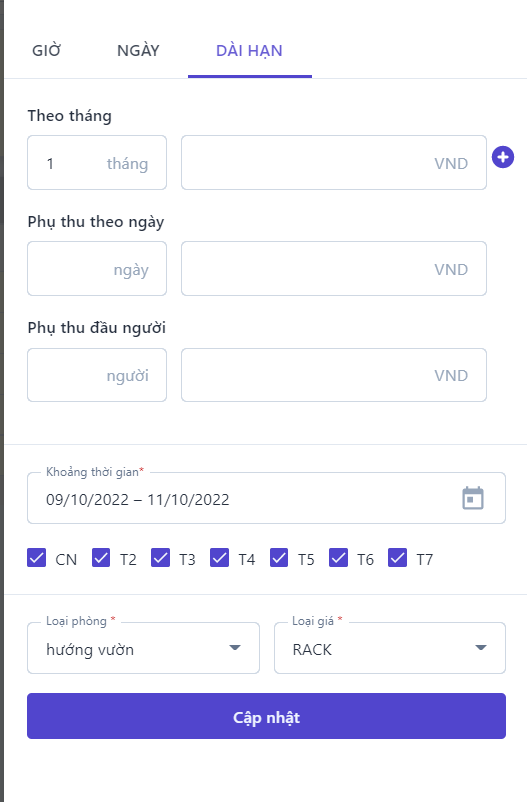
Task: Uncheck the T6 weekday checkbox
Action: pos(338,558)
